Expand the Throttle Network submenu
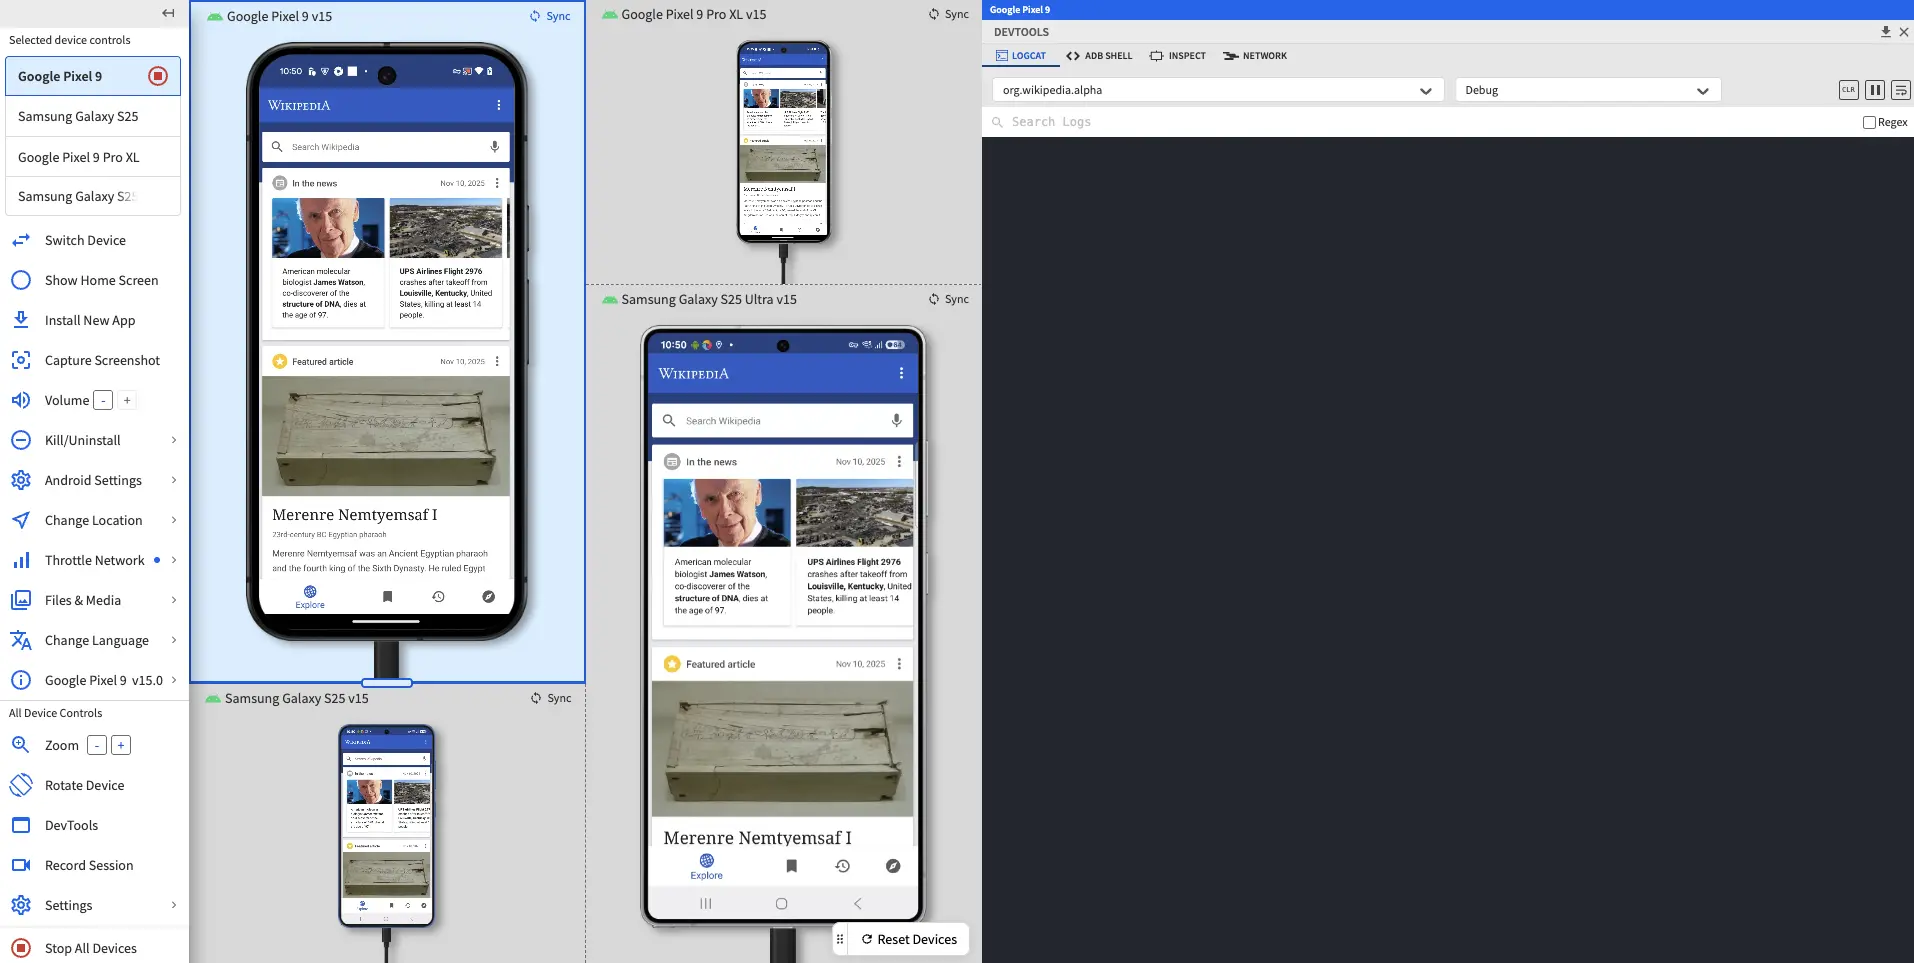1914x963 pixels. point(174,560)
